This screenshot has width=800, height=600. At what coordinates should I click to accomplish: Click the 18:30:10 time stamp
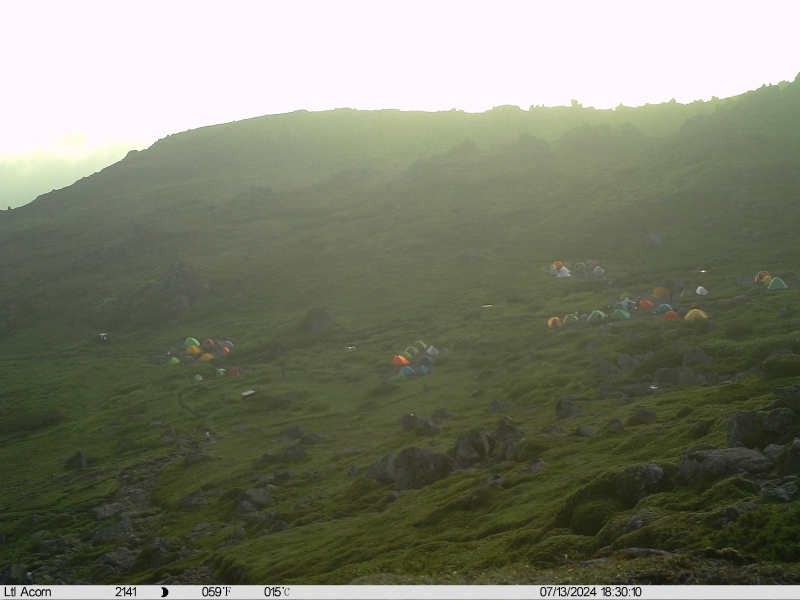coord(621,592)
